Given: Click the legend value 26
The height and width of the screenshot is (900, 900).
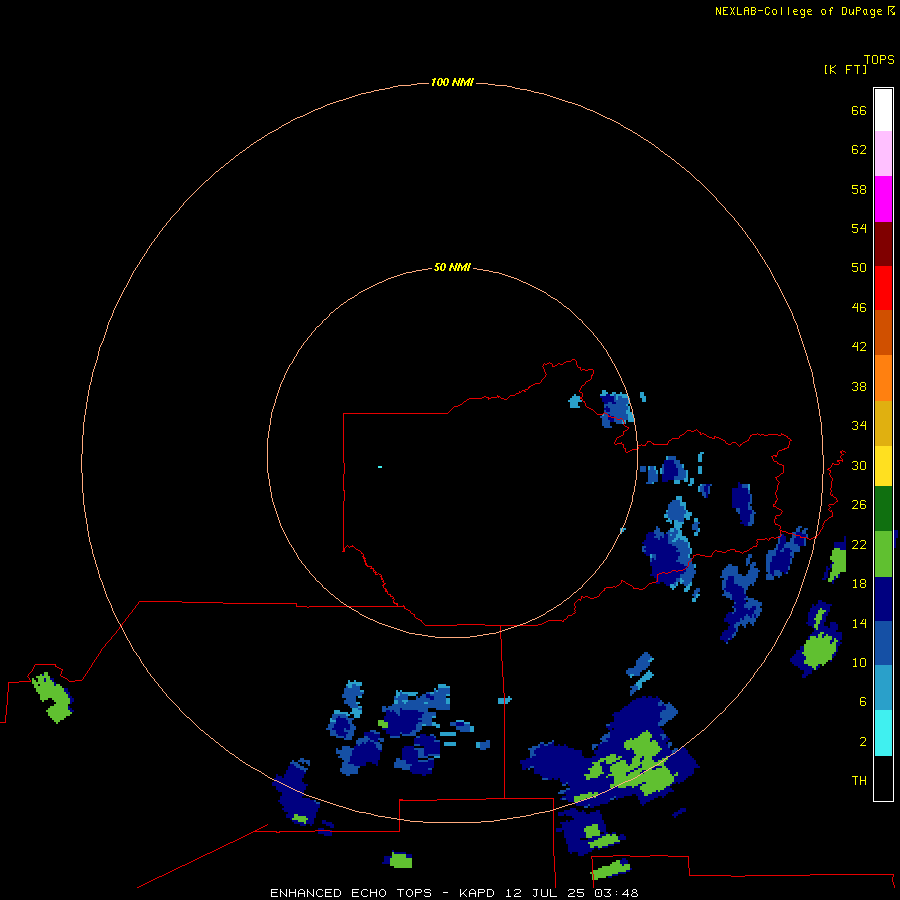Looking at the screenshot, I should [859, 505].
